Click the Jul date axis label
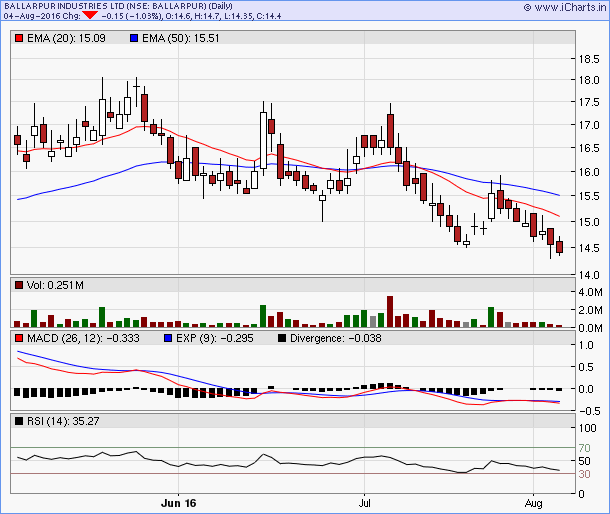 (365, 503)
